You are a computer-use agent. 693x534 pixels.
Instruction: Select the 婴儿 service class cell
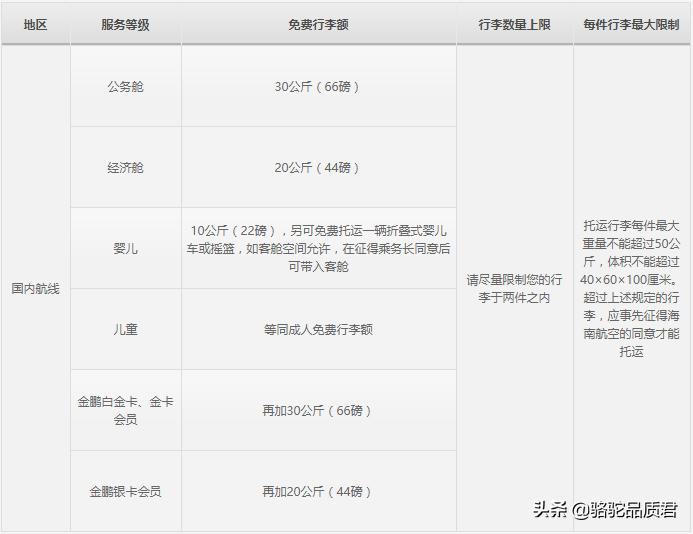tap(126, 248)
